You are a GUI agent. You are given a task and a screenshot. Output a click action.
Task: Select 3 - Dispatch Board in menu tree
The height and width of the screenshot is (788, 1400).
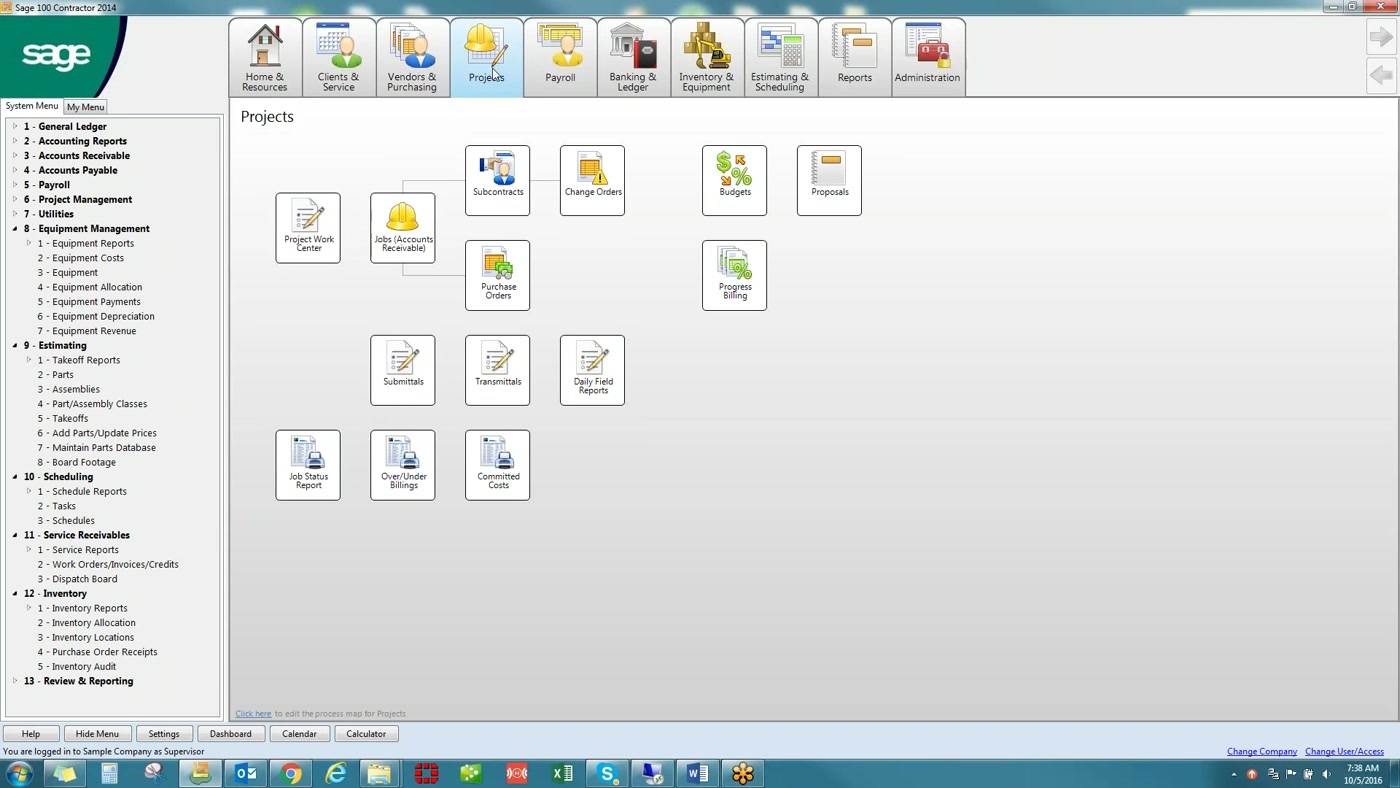(x=78, y=579)
